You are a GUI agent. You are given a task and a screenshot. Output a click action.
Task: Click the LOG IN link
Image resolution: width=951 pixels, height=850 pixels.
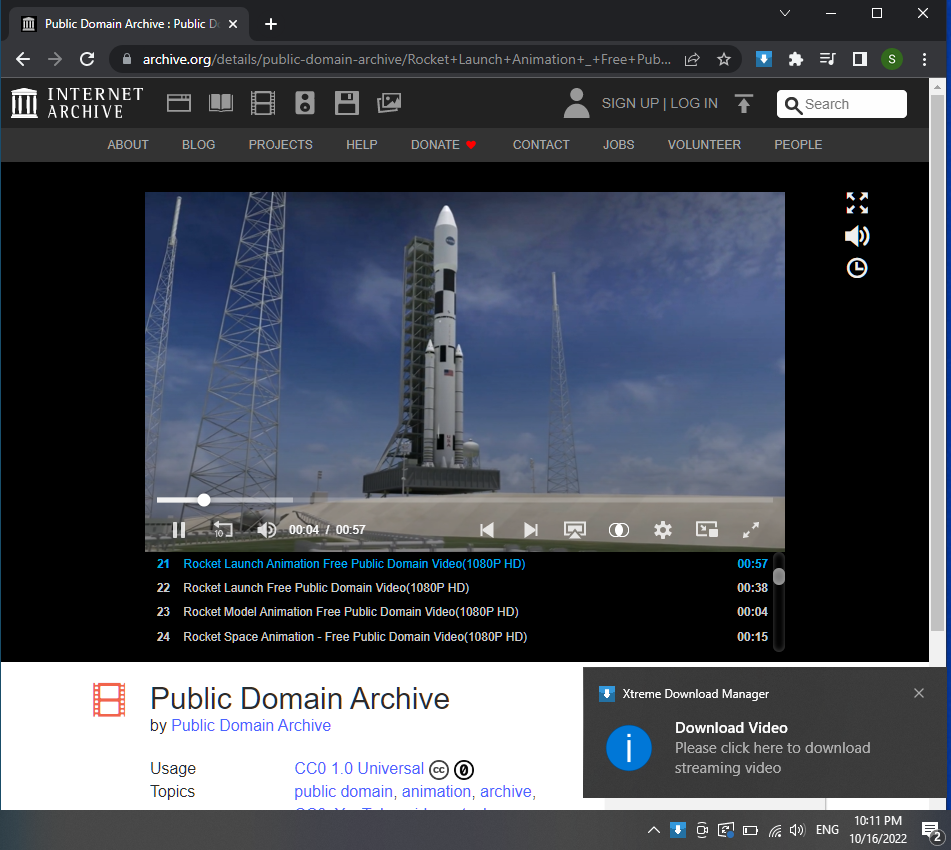click(x=693, y=103)
